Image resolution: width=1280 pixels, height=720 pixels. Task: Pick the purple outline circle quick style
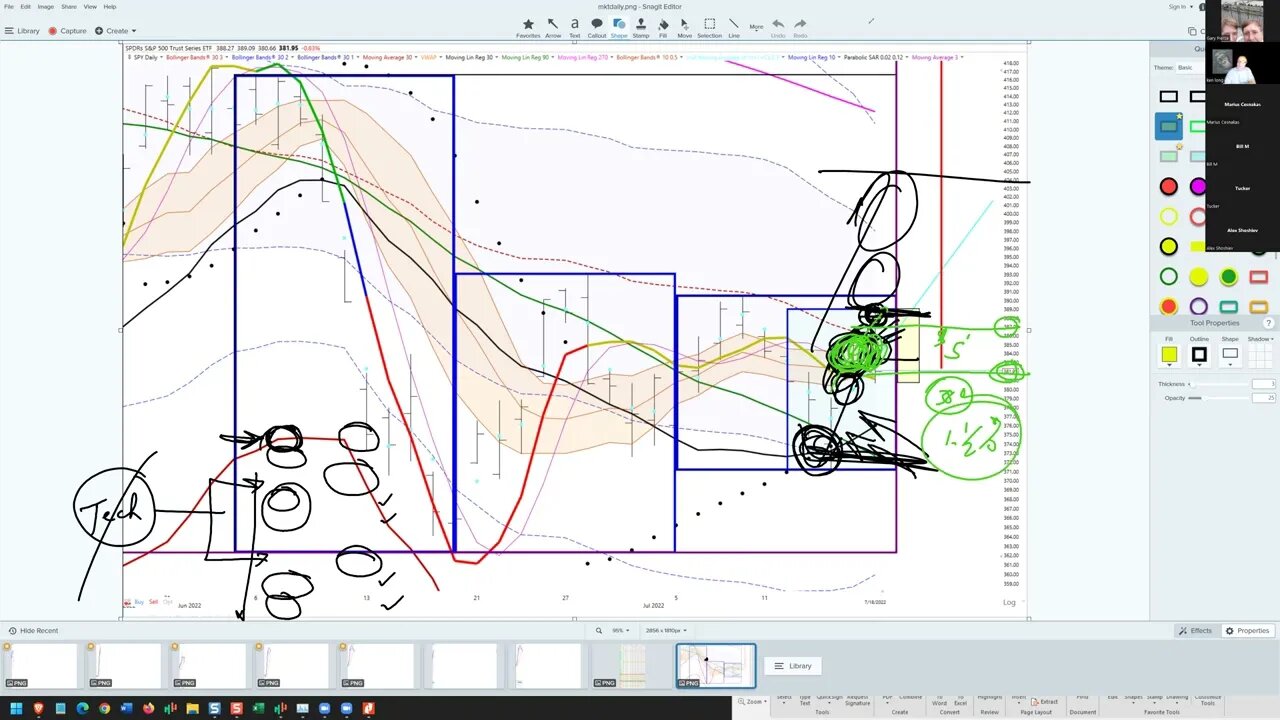coord(1198,307)
